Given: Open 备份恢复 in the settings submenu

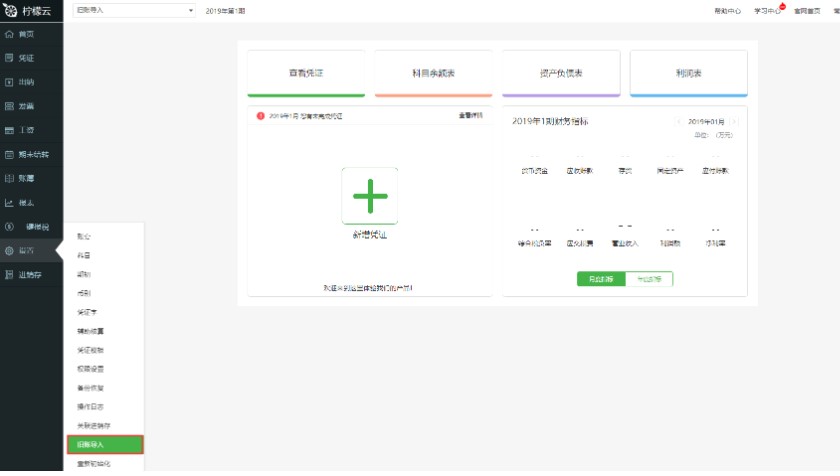Looking at the screenshot, I should point(91,388).
